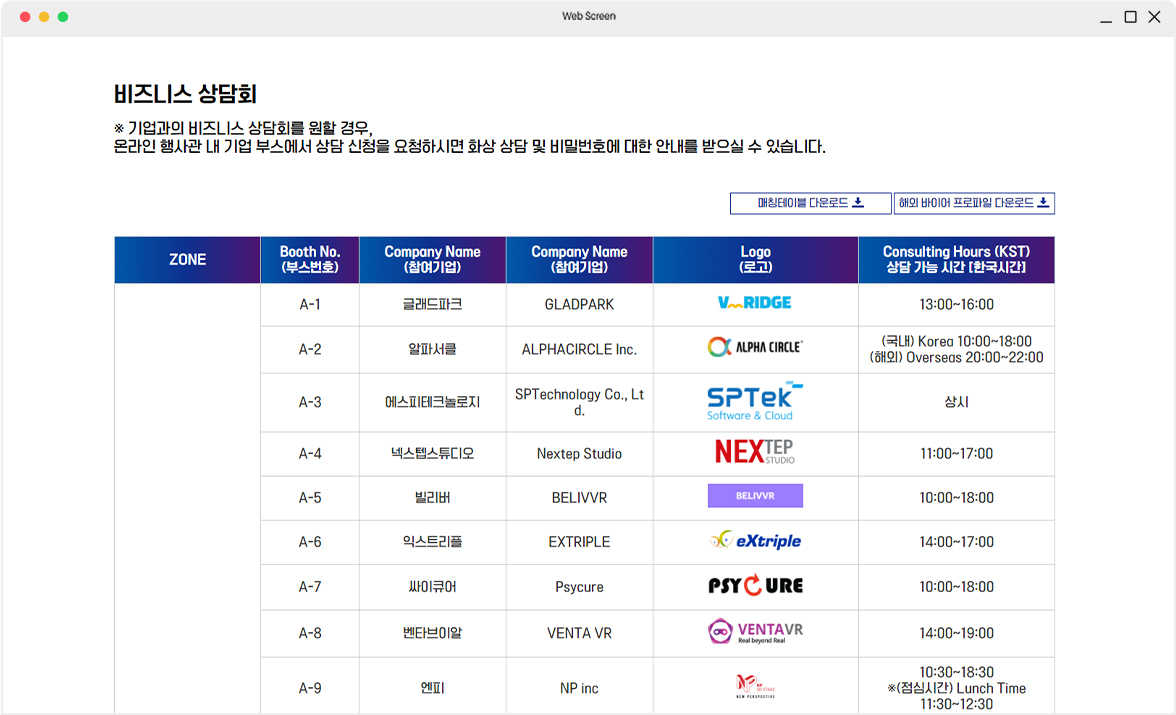Click the Logo column header
1176x715 pixels.
[x=755, y=260]
